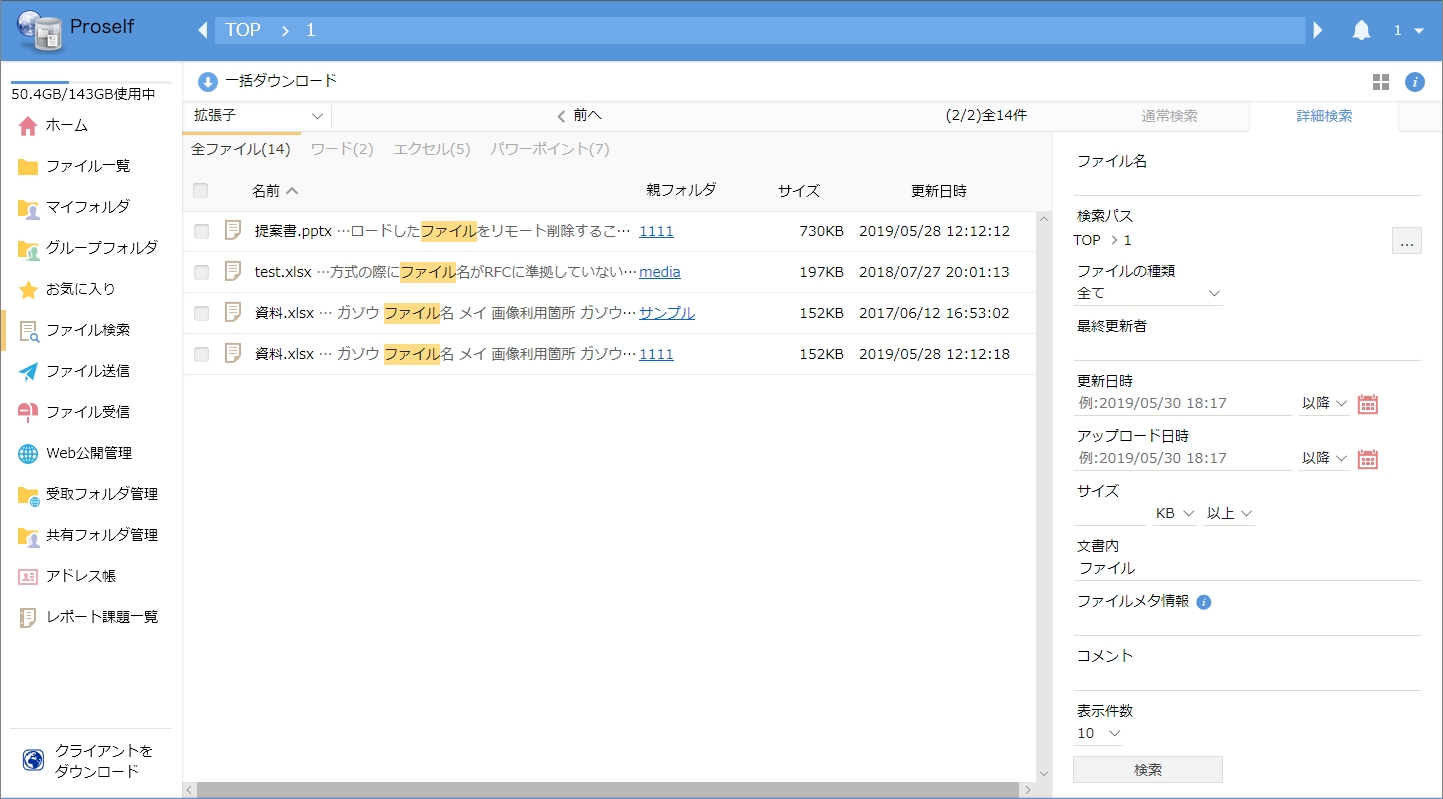1443x799 pixels.
Task: Click the Proself logo icon
Action: point(40,31)
